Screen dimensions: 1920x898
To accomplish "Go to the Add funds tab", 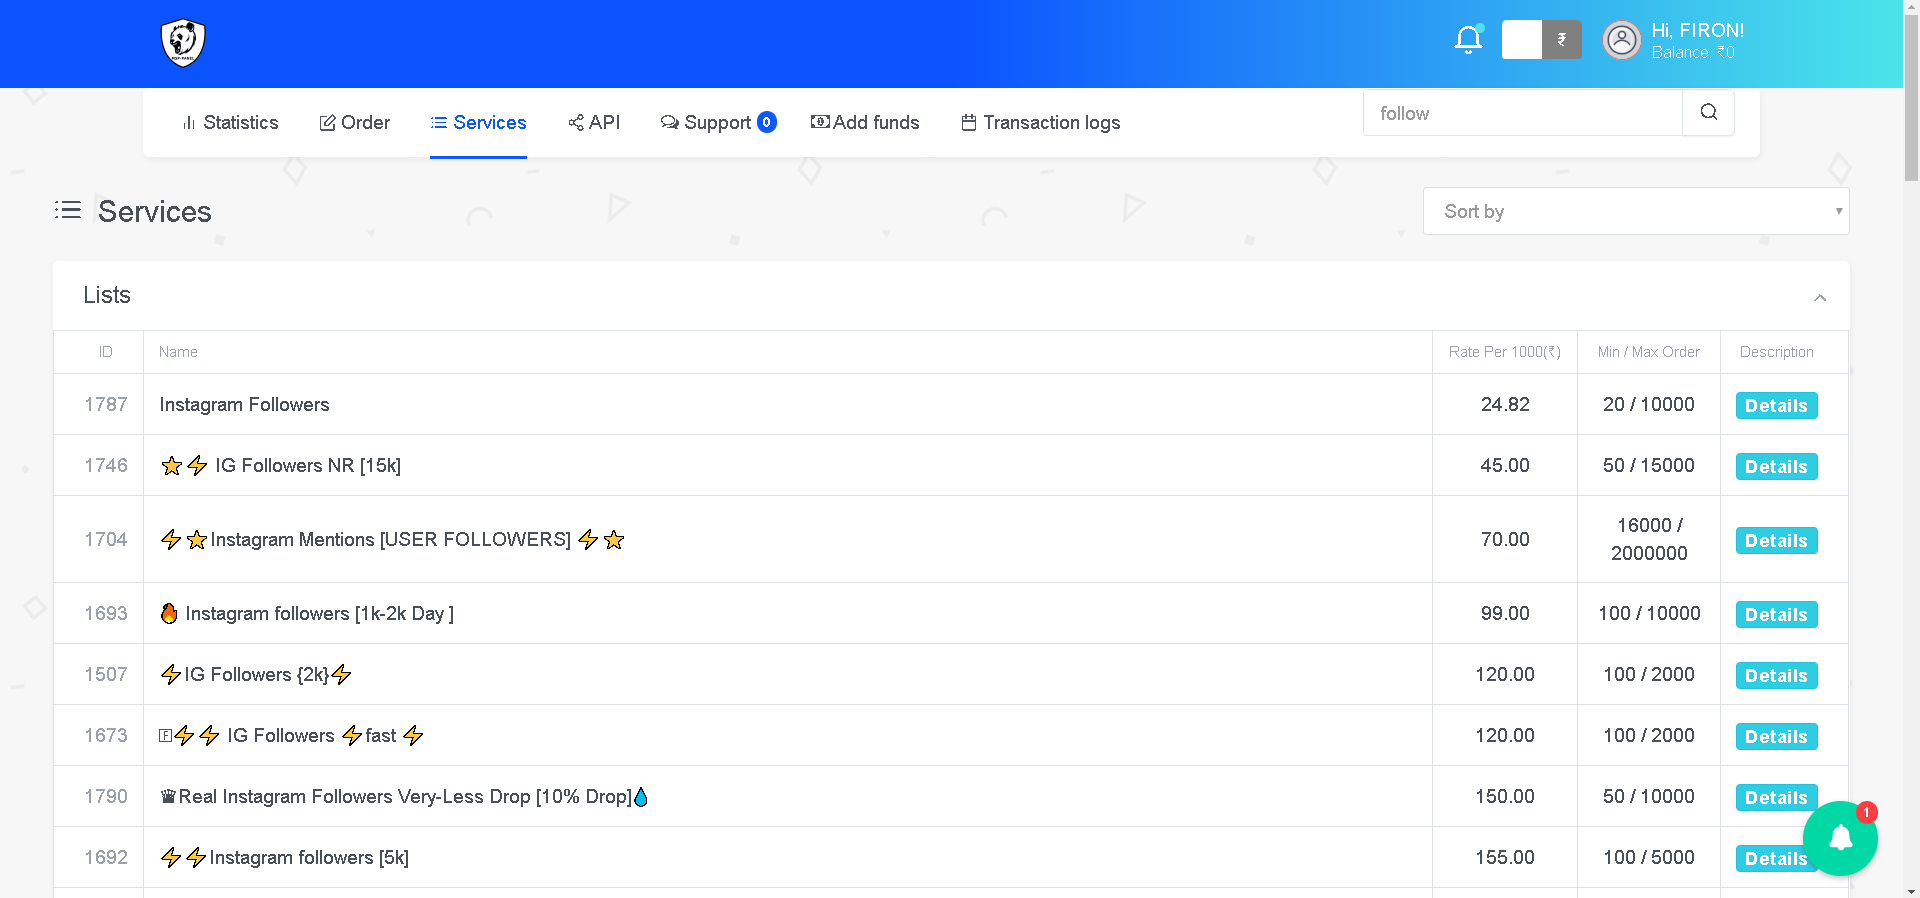I will tap(864, 122).
